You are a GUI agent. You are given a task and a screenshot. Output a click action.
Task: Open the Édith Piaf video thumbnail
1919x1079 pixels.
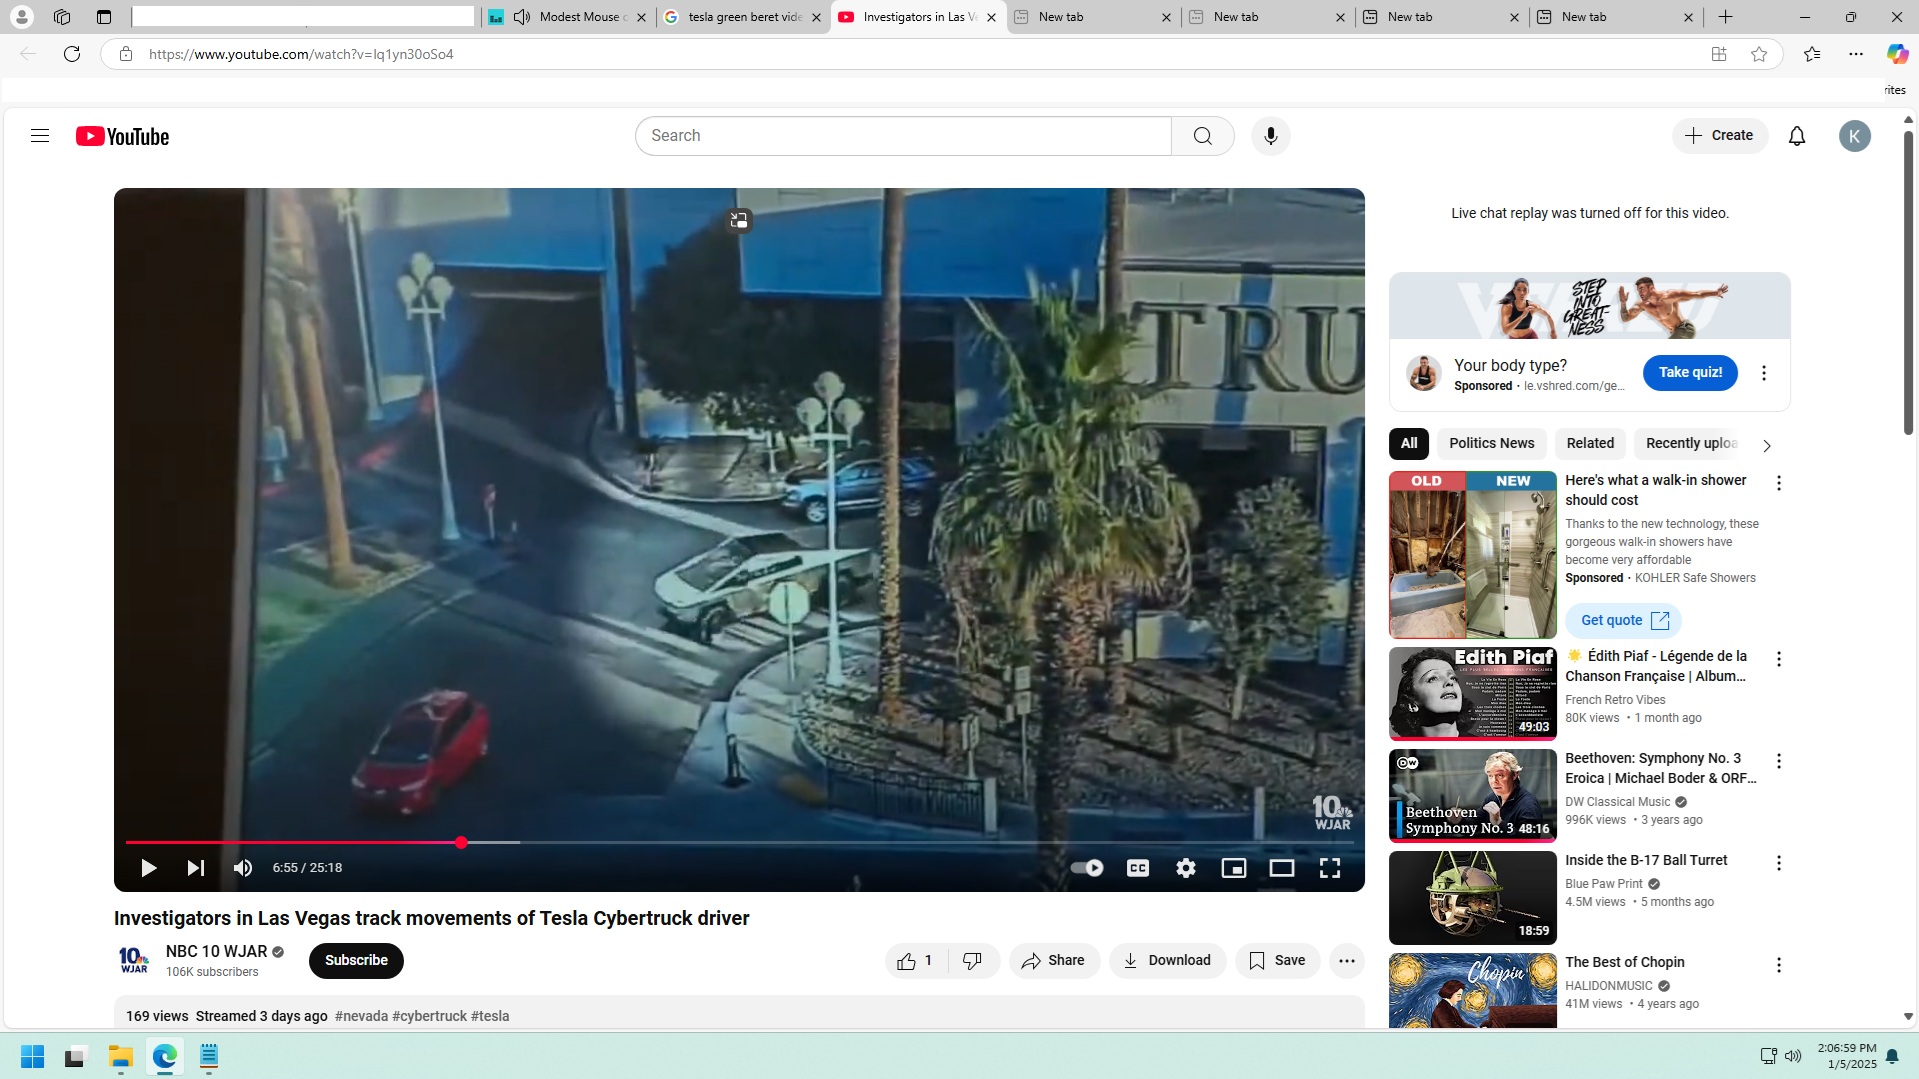[1472, 694]
